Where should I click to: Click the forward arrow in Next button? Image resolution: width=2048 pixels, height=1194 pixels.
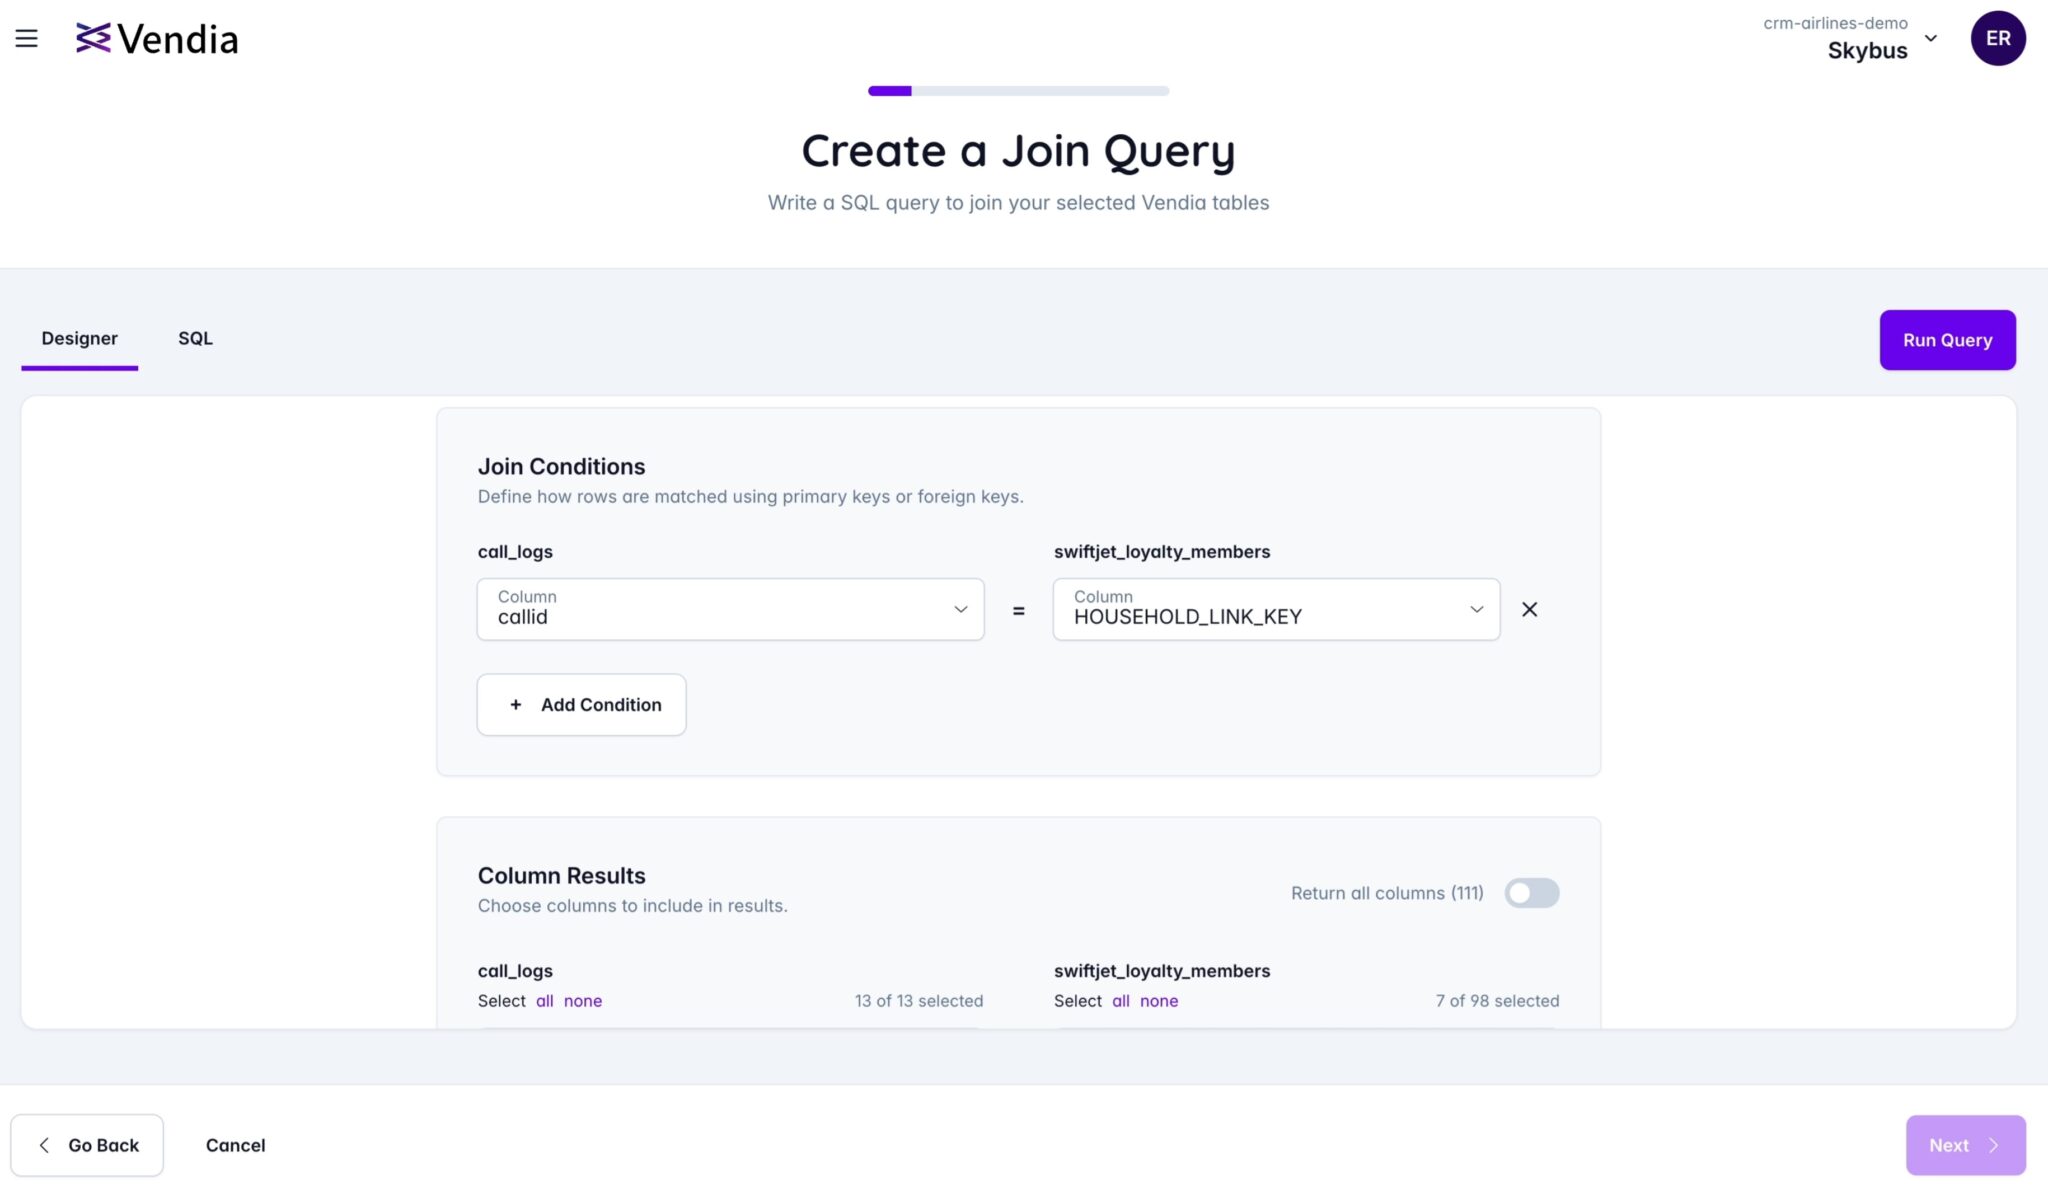[x=1994, y=1144]
